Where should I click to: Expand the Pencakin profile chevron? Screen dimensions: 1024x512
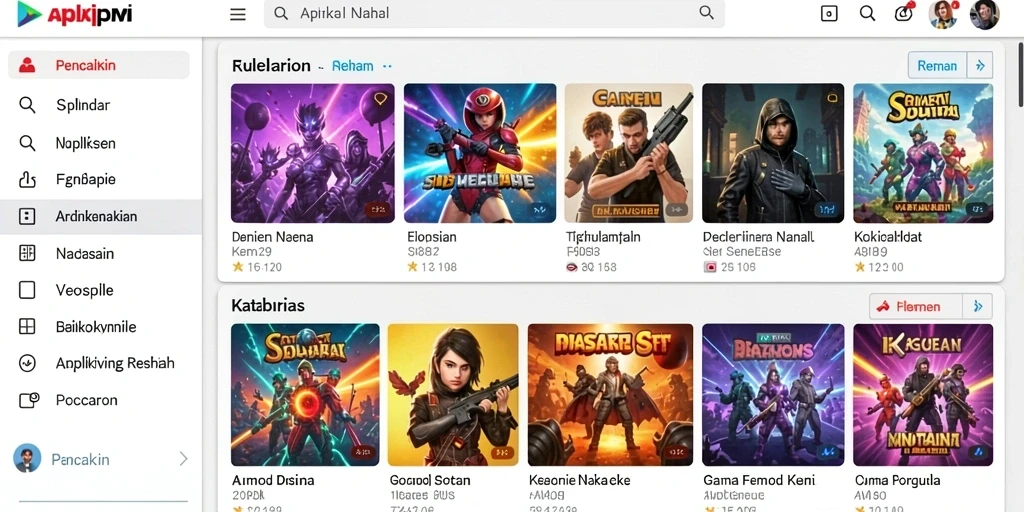coord(184,459)
